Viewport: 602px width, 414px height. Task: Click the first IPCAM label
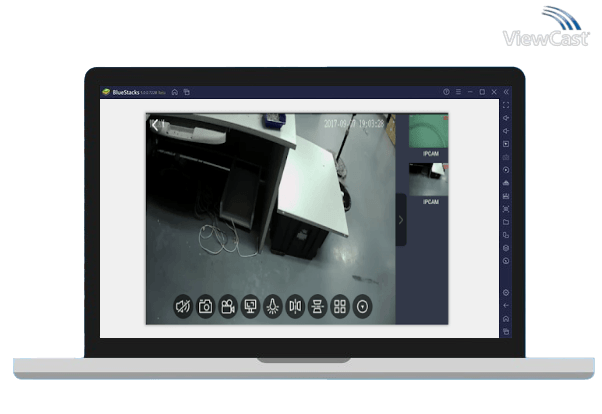(x=430, y=154)
